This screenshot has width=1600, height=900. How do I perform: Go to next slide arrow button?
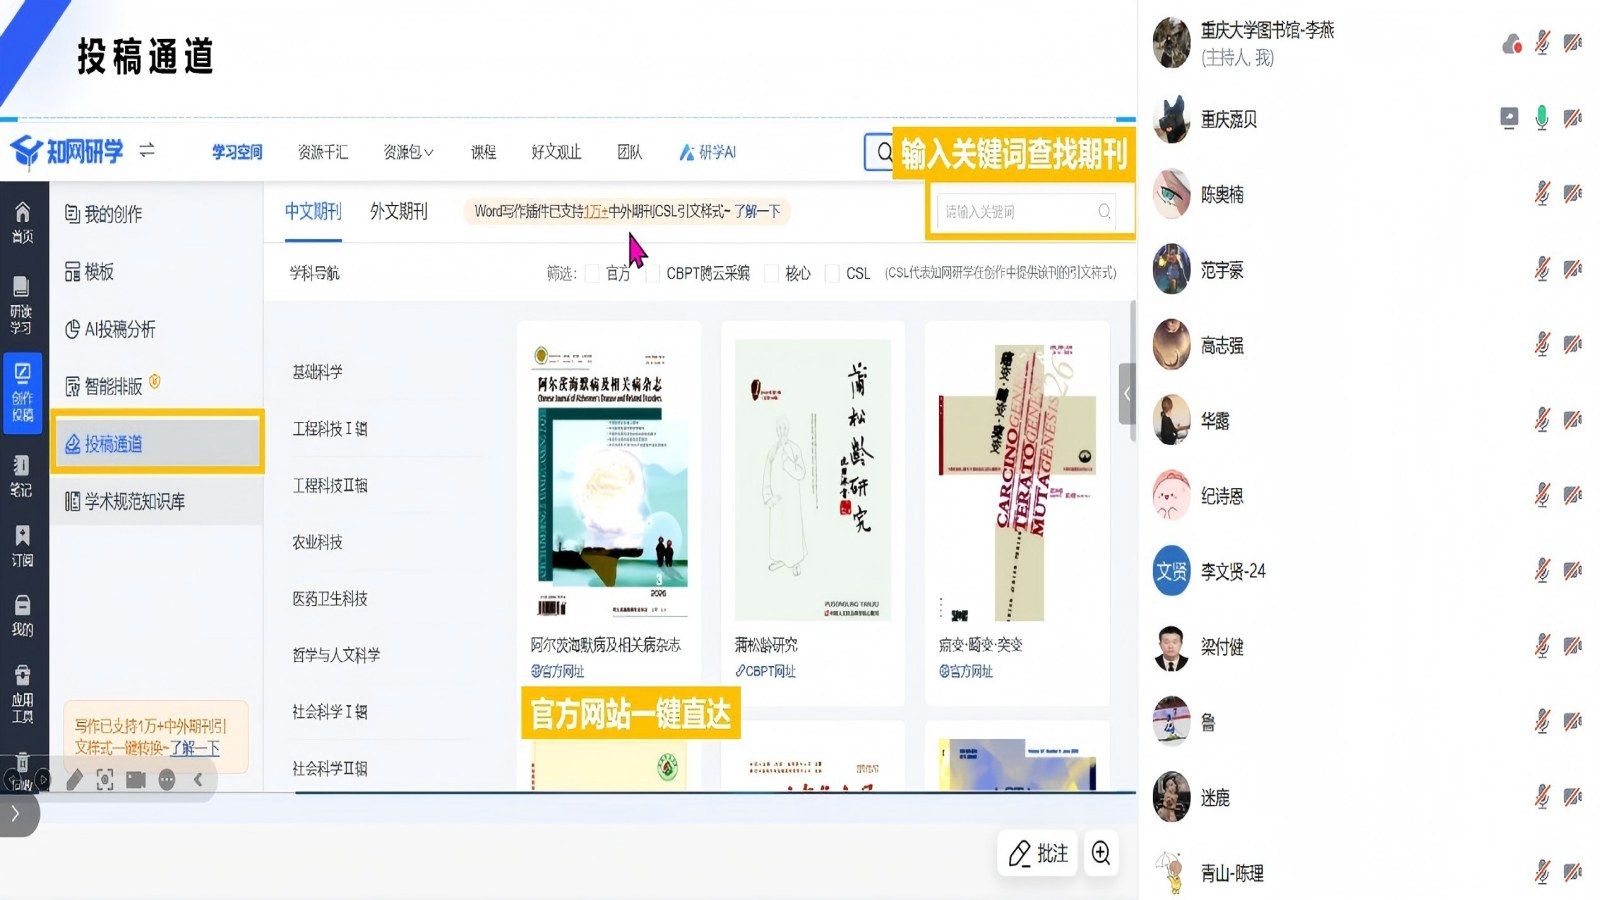tap(43, 780)
